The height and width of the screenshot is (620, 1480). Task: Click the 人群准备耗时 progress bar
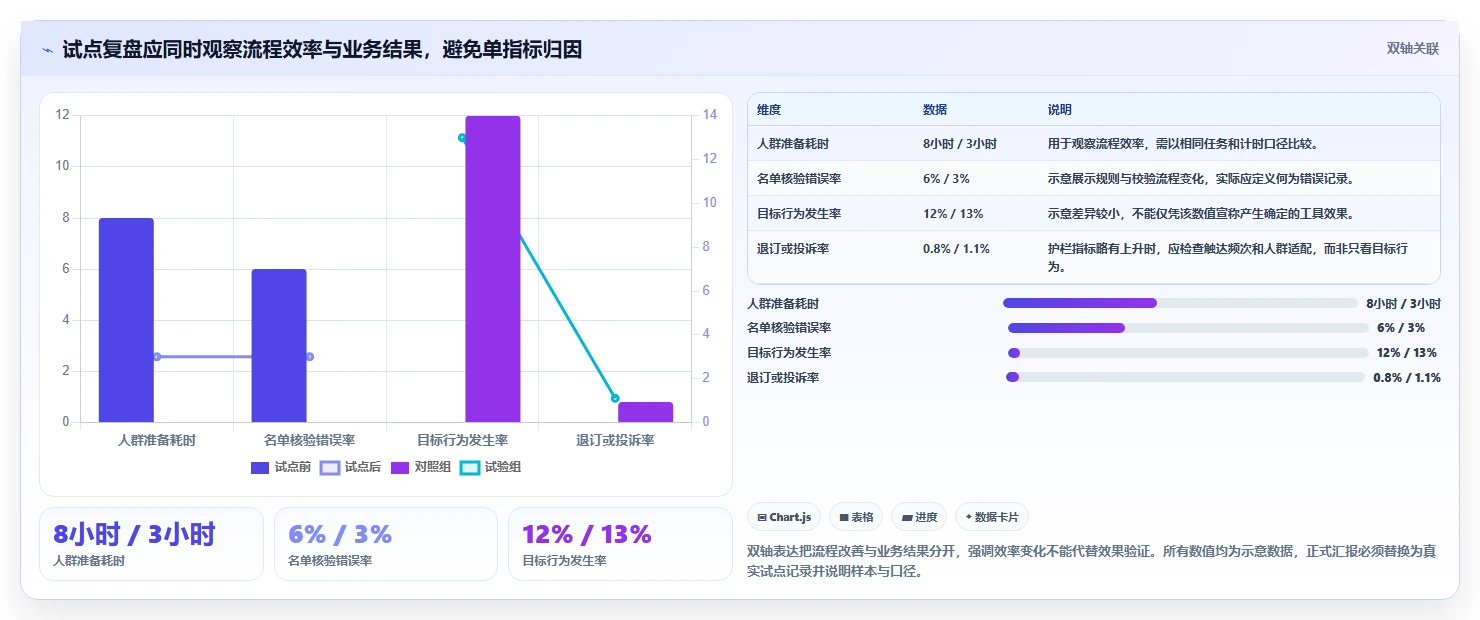1180,303
